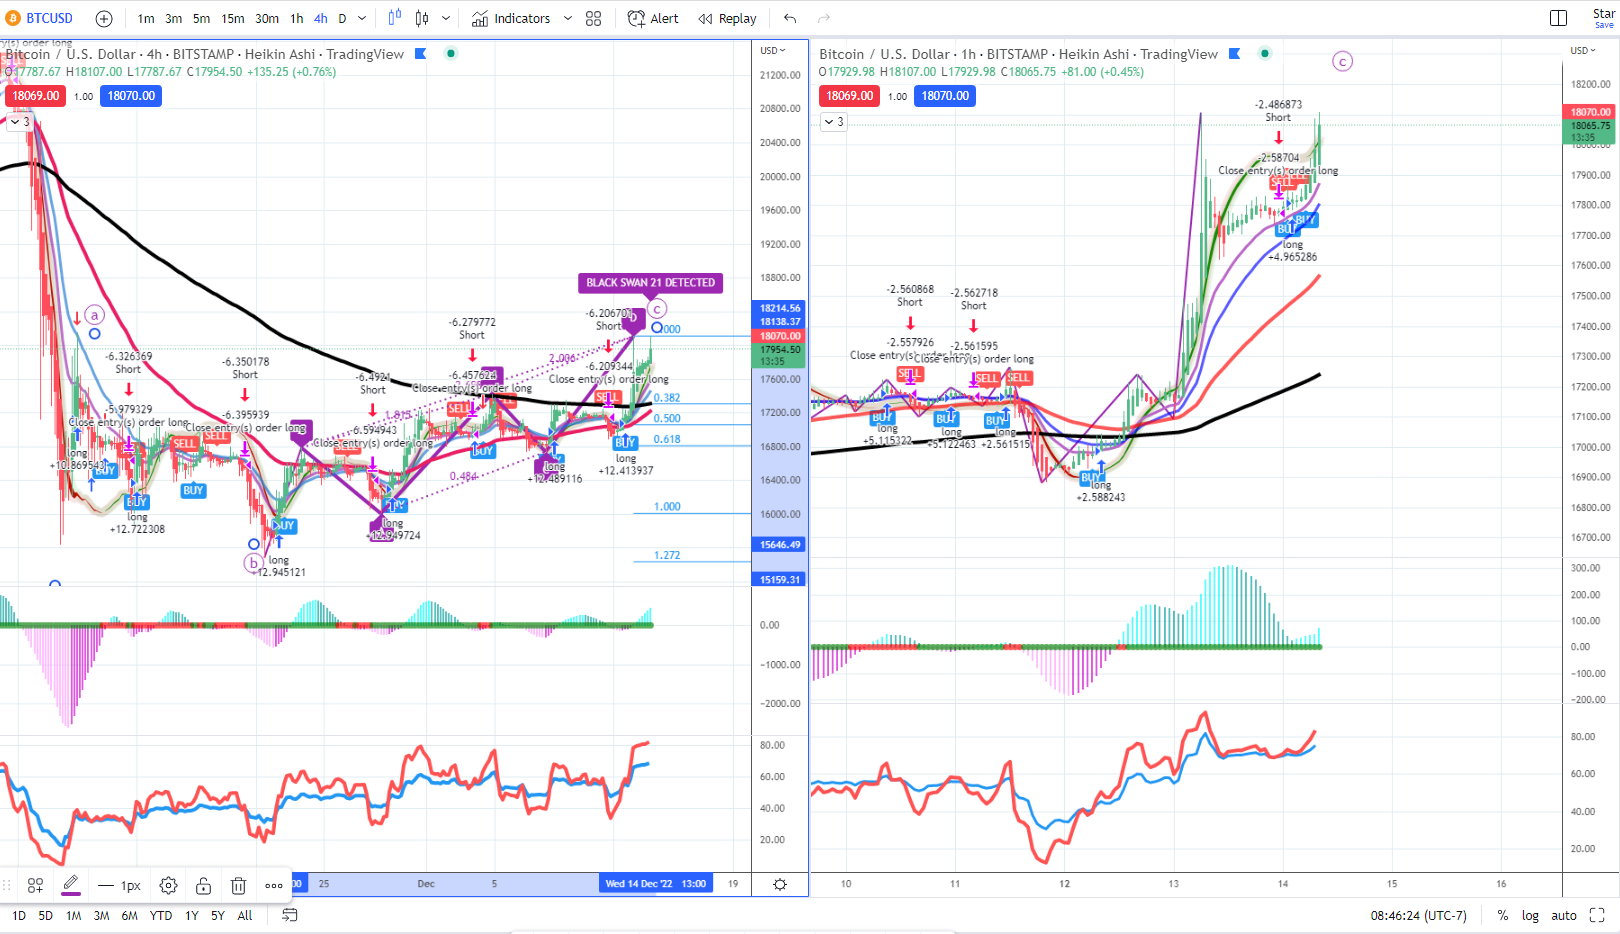Screen dimensions: 1620x934
Task: Click the red 18069.00 sell price button on 4h chart
Action: click(36, 96)
